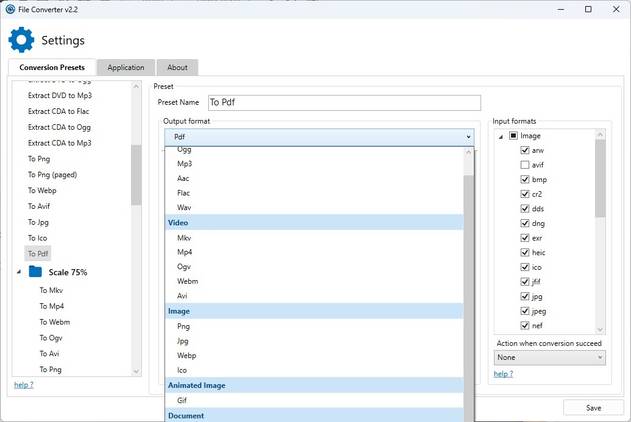Click the scroll-down arrow of the presets list
This screenshot has width=631, height=422.
point(136,371)
